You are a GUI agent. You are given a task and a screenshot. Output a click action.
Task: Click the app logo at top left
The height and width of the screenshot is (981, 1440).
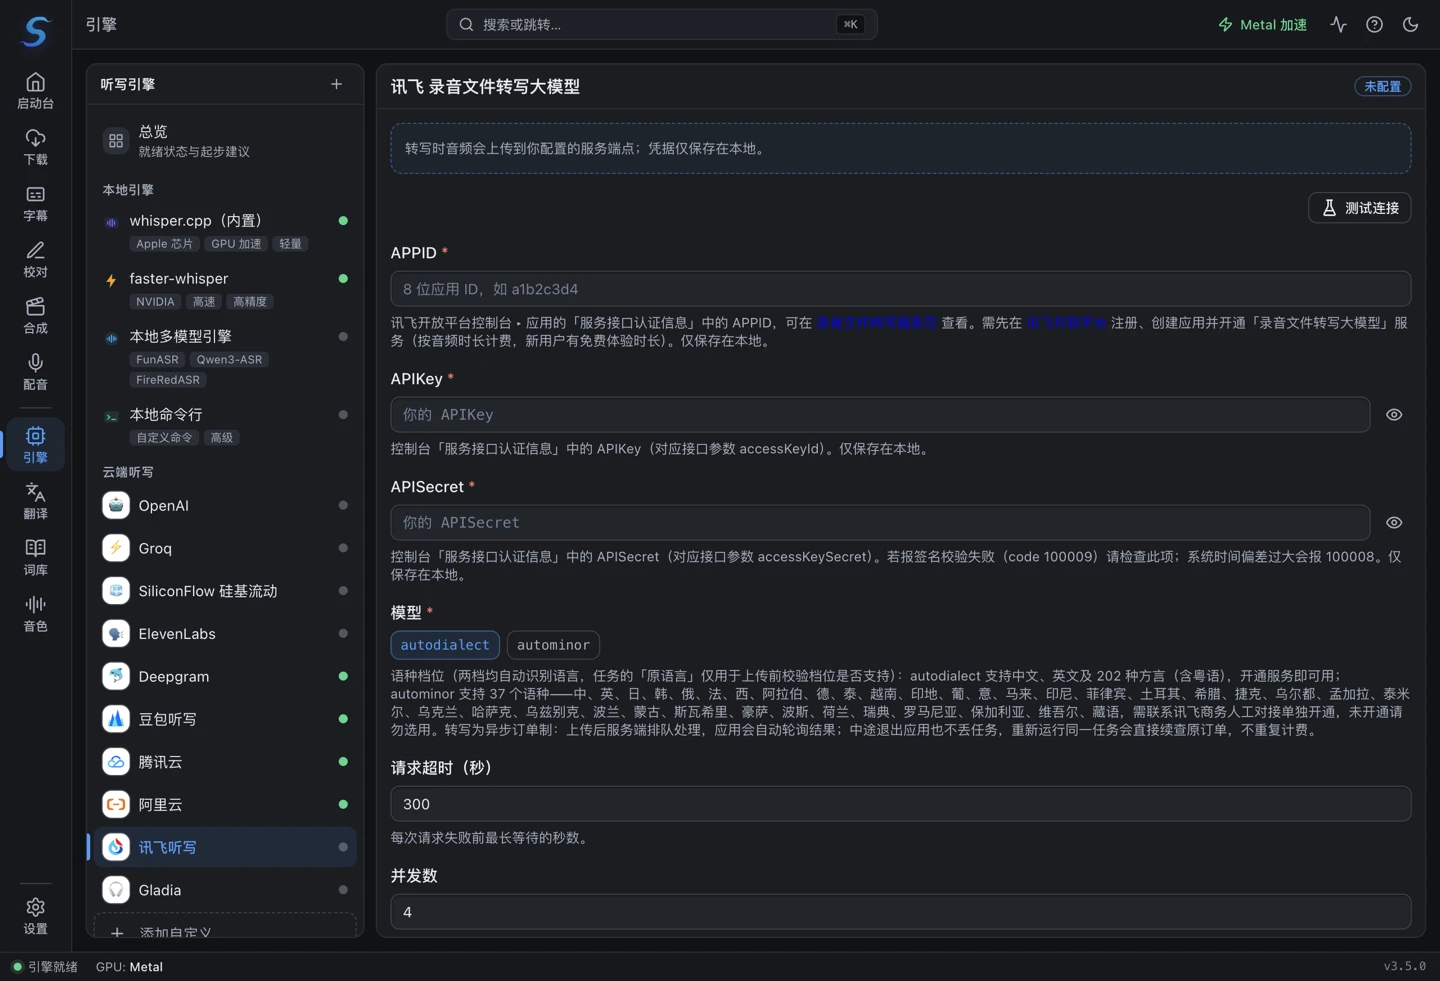tap(35, 31)
